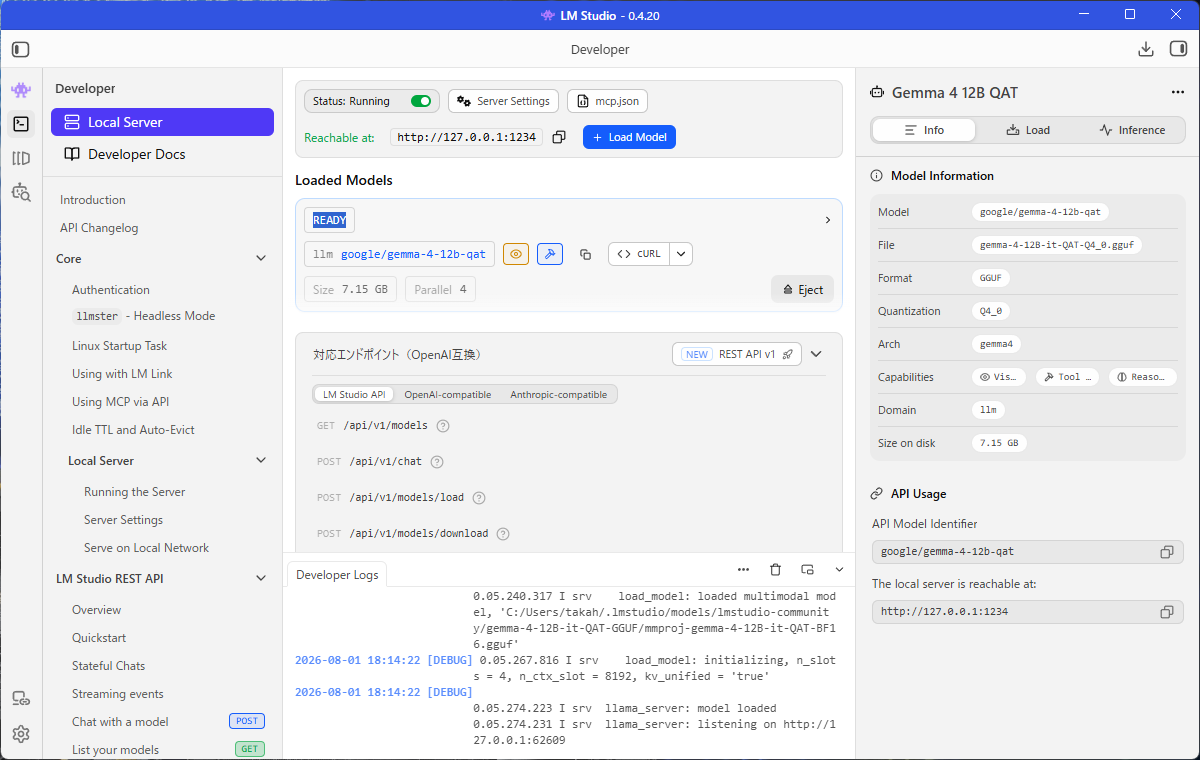Eject the loaded gemma model
This screenshot has height=760, width=1200.
pyautogui.click(x=802, y=289)
